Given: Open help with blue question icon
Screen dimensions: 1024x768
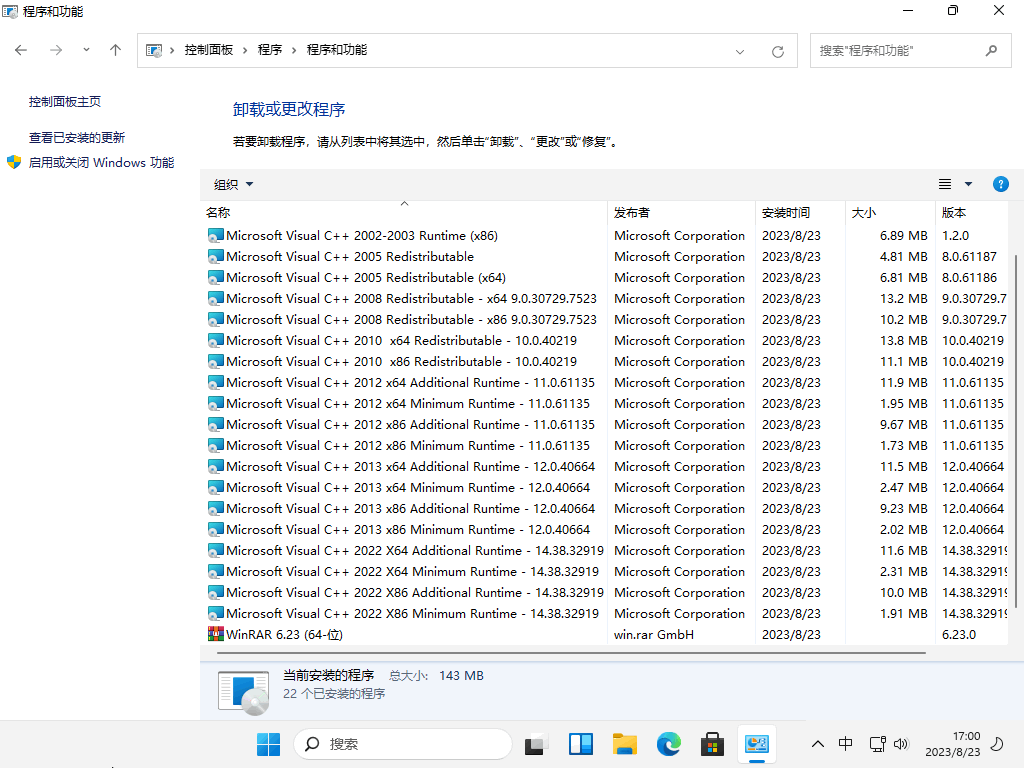Looking at the screenshot, I should pos(1000,185).
